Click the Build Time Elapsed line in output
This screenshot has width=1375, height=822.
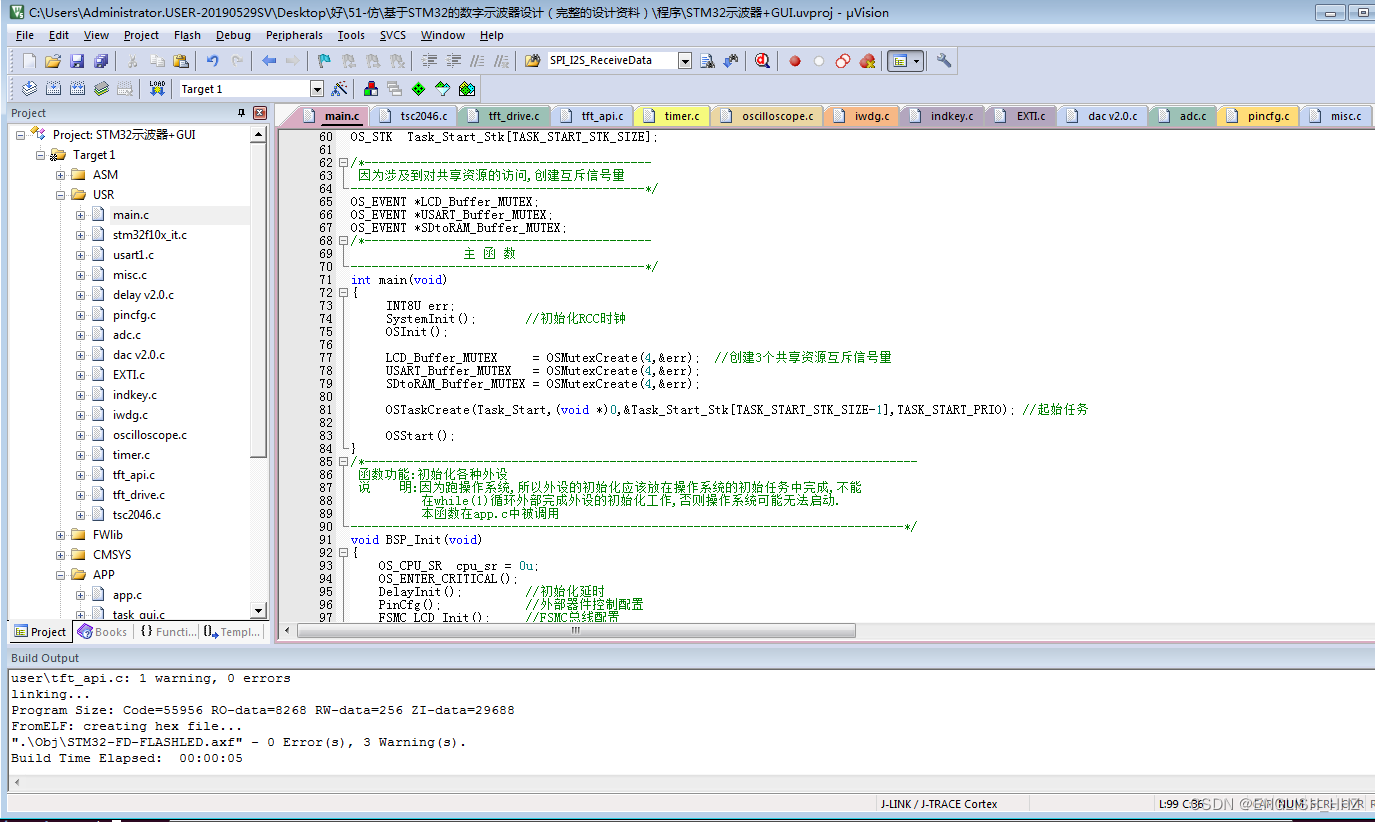(127, 758)
